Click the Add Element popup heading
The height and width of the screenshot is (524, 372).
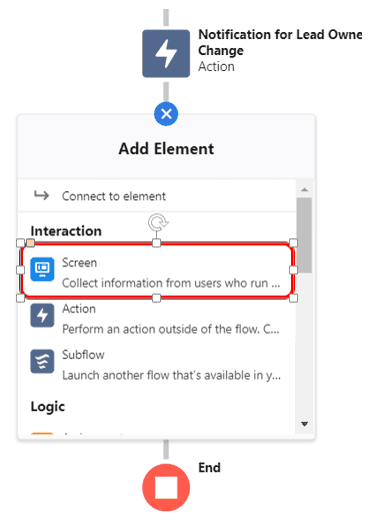(x=166, y=149)
